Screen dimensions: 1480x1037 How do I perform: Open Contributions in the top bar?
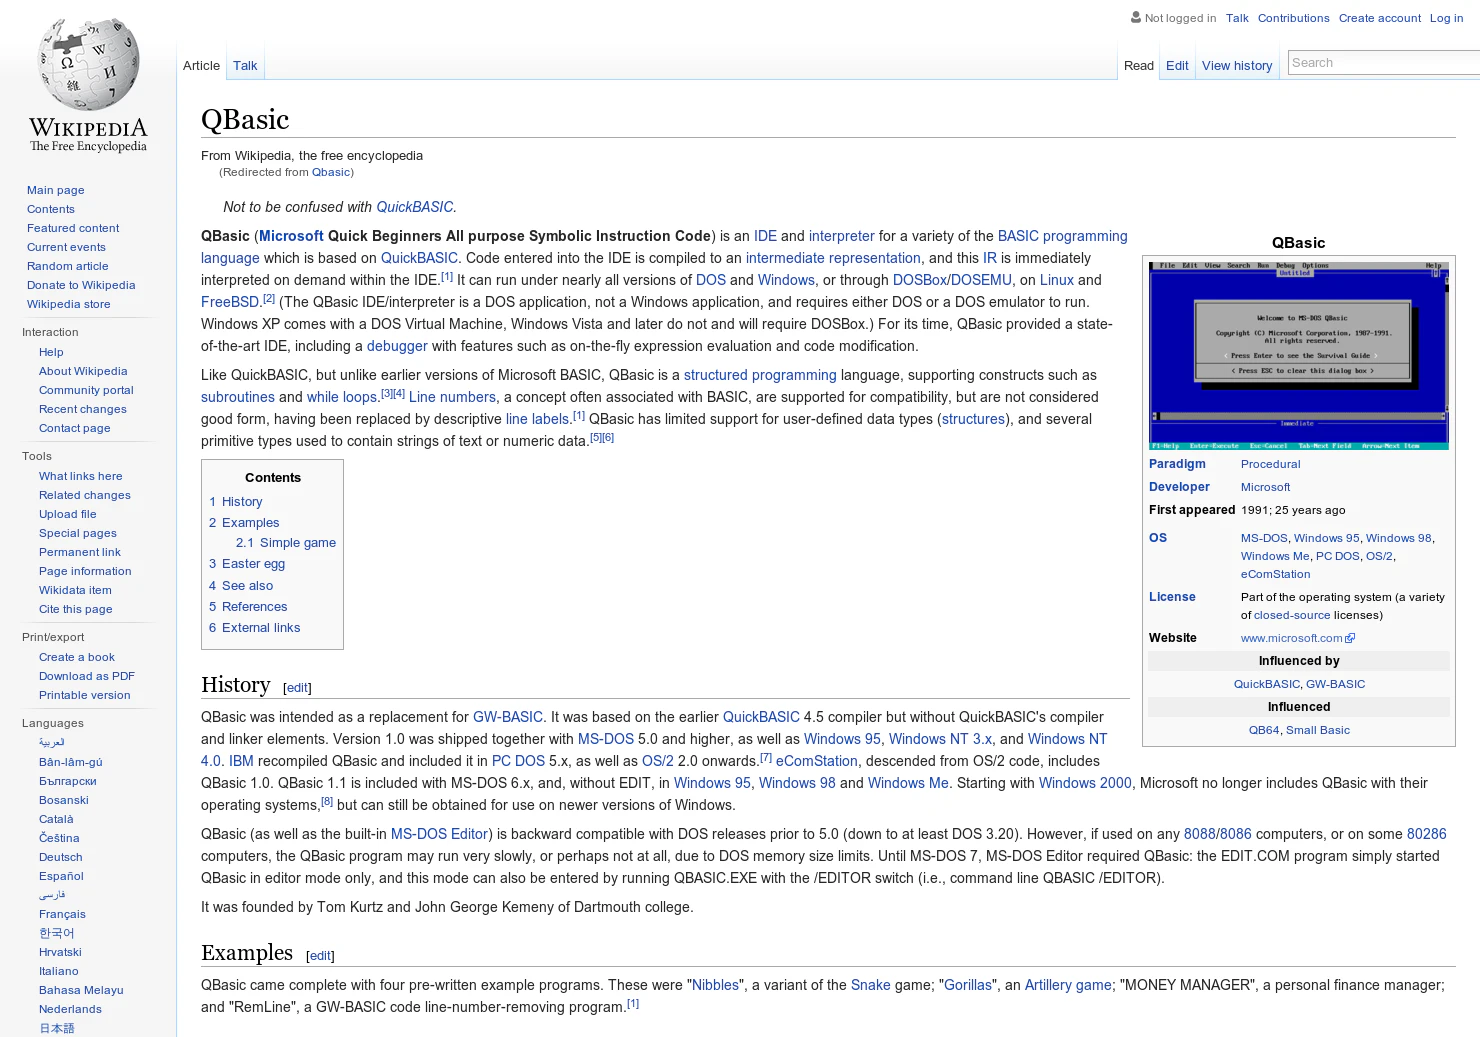click(x=1293, y=18)
